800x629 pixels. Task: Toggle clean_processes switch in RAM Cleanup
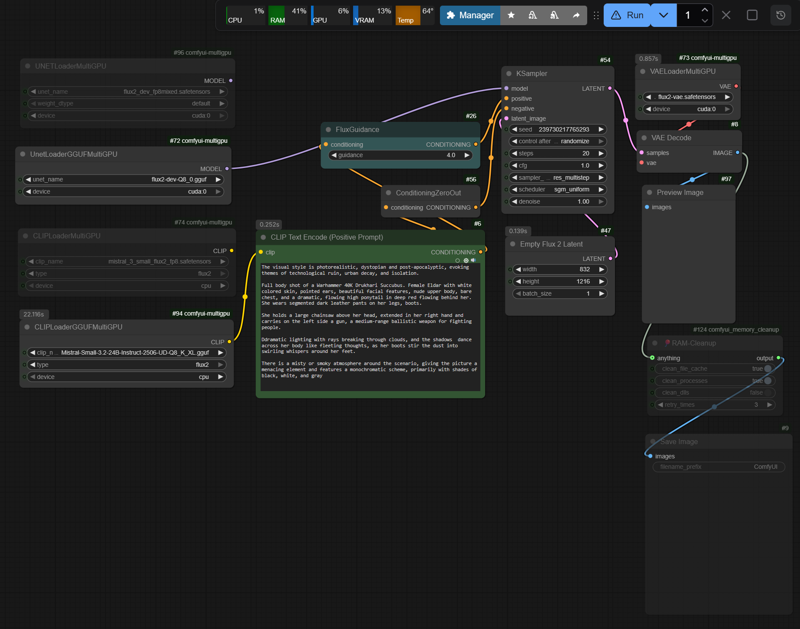767,381
